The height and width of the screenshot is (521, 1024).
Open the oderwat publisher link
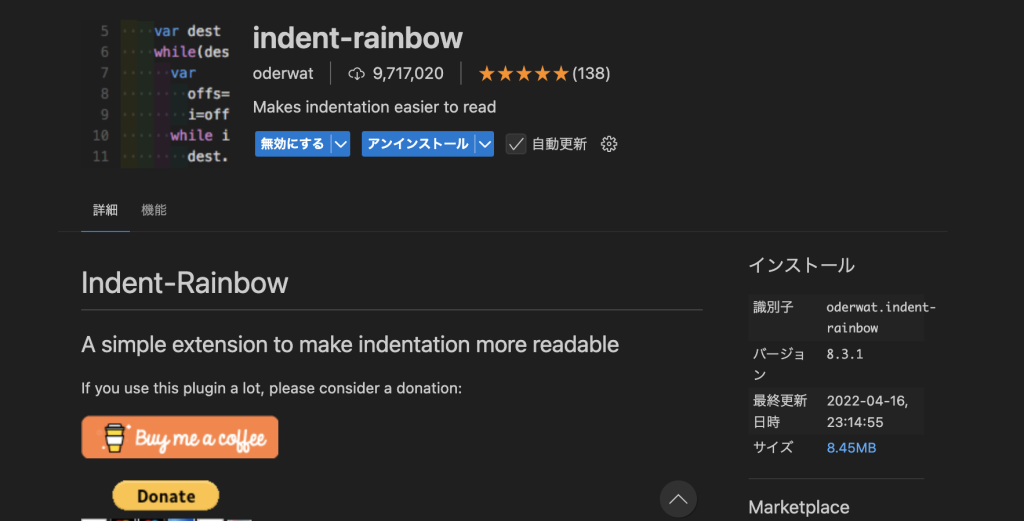(283, 74)
